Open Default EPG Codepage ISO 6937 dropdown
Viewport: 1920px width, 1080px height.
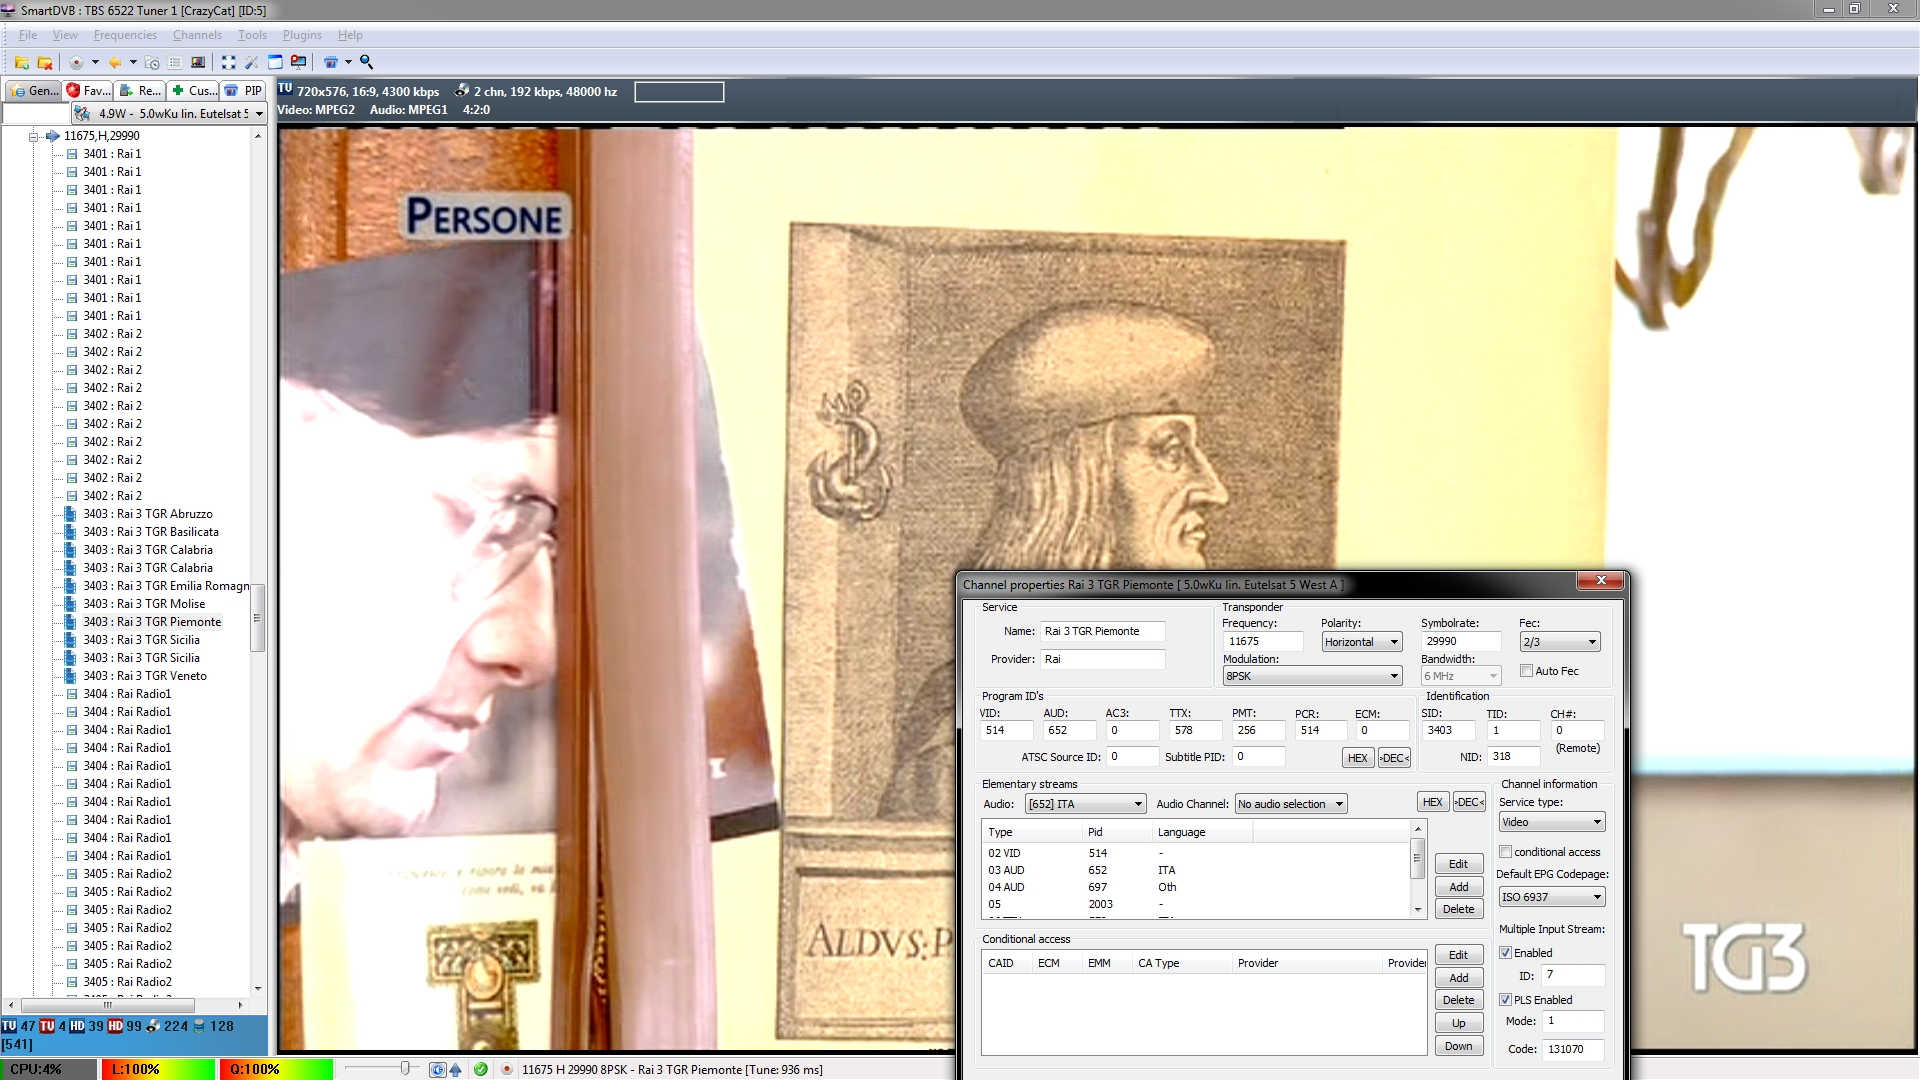pyautogui.click(x=1552, y=897)
